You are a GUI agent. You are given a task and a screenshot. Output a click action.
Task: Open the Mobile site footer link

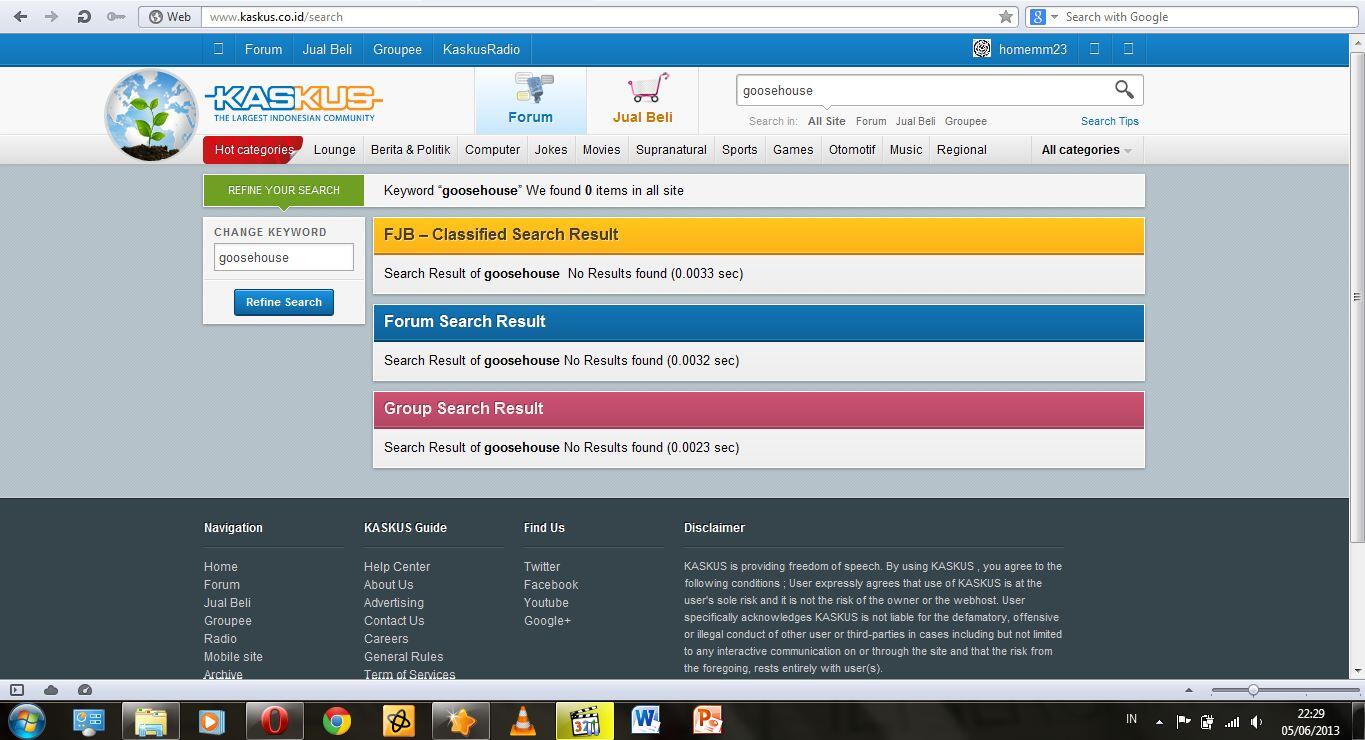pyautogui.click(x=233, y=657)
